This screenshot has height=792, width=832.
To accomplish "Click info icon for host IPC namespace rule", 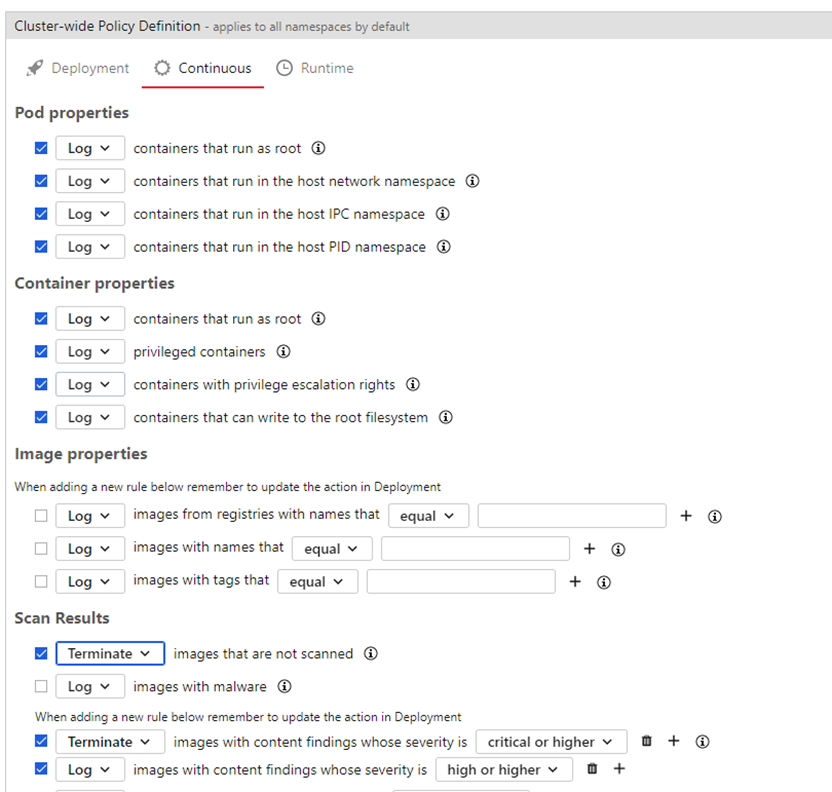I will [442, 214].
